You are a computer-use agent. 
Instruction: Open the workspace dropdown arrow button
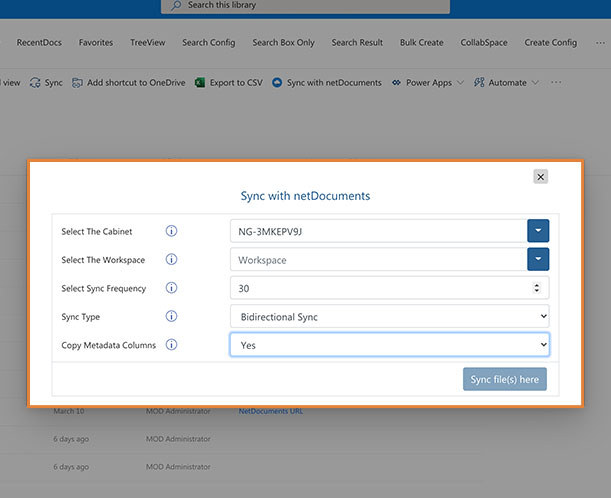(538, 259)
